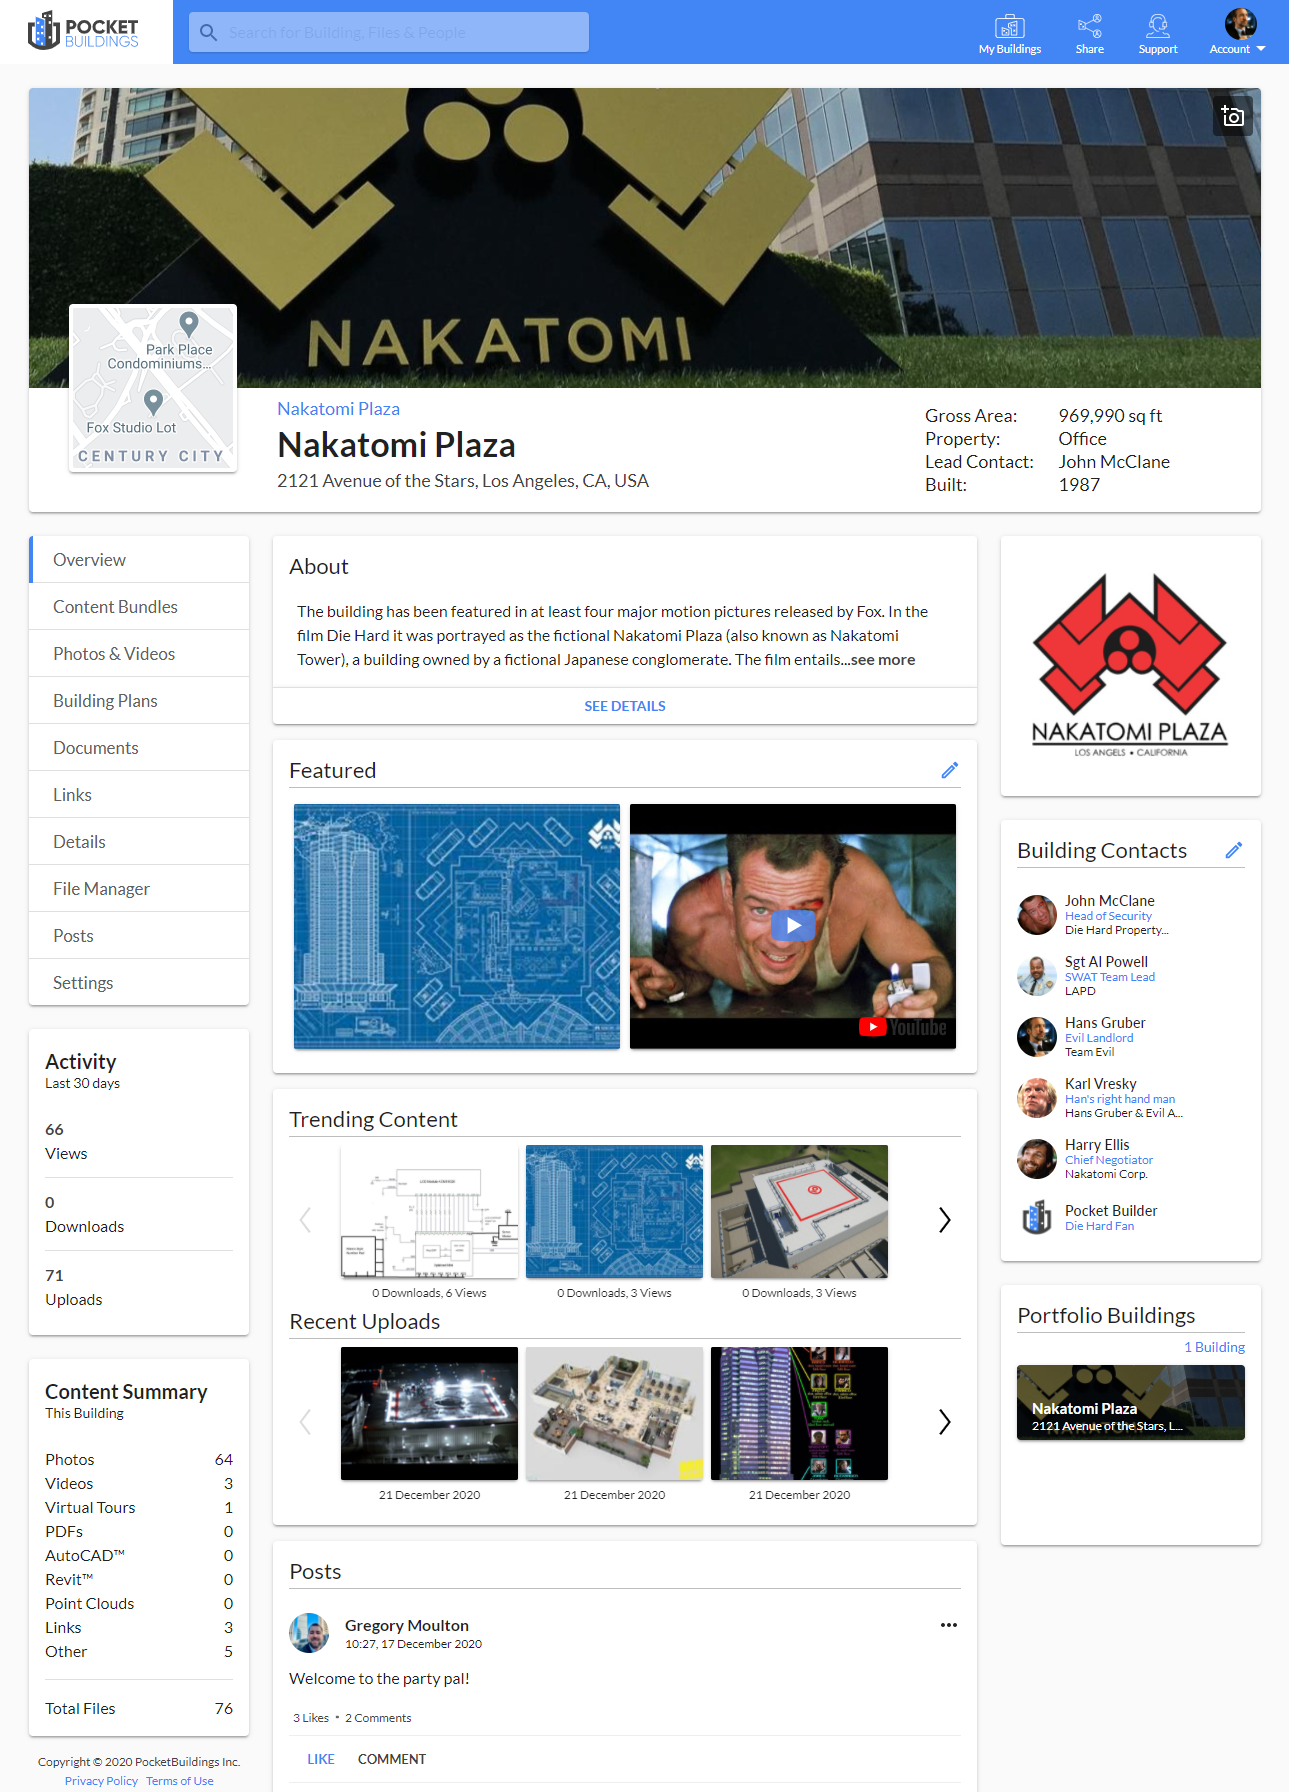Open Photos & Videos section
This screenshot has height=1792, width=1289.
coord(139,654)
